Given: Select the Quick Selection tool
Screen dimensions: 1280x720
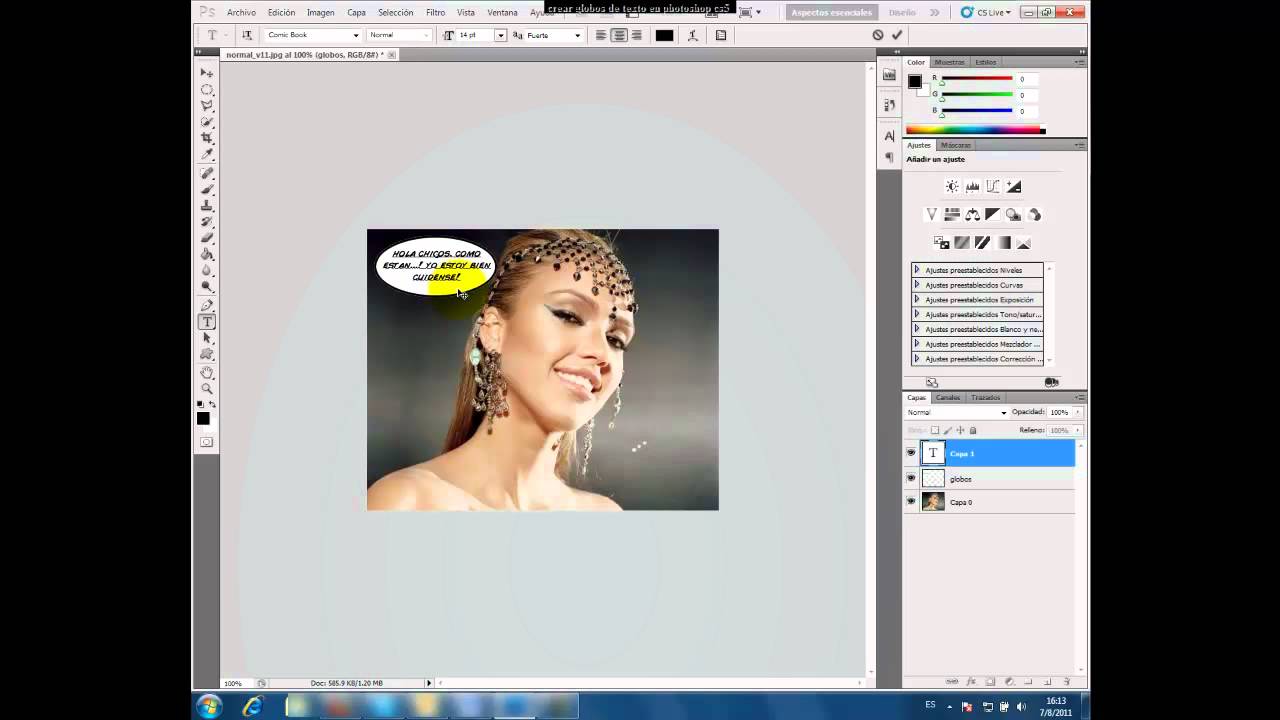Looking at the screenshot, I should (x=207, y=122).
